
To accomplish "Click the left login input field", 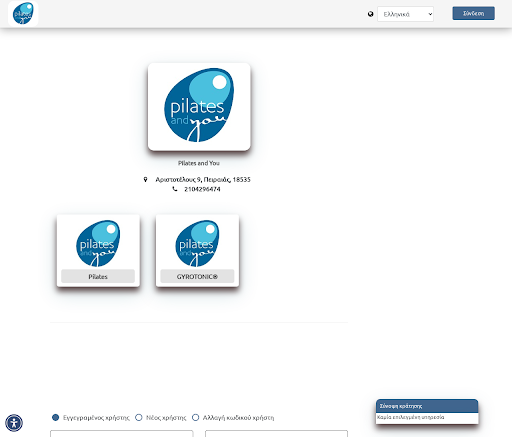I will click(x=122, y=433).
